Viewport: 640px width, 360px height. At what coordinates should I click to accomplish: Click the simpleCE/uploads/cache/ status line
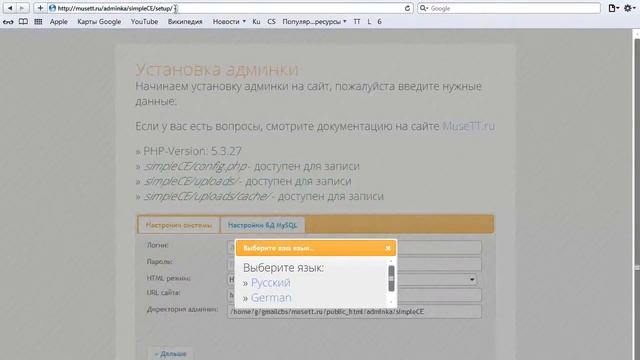click(260, 196)
